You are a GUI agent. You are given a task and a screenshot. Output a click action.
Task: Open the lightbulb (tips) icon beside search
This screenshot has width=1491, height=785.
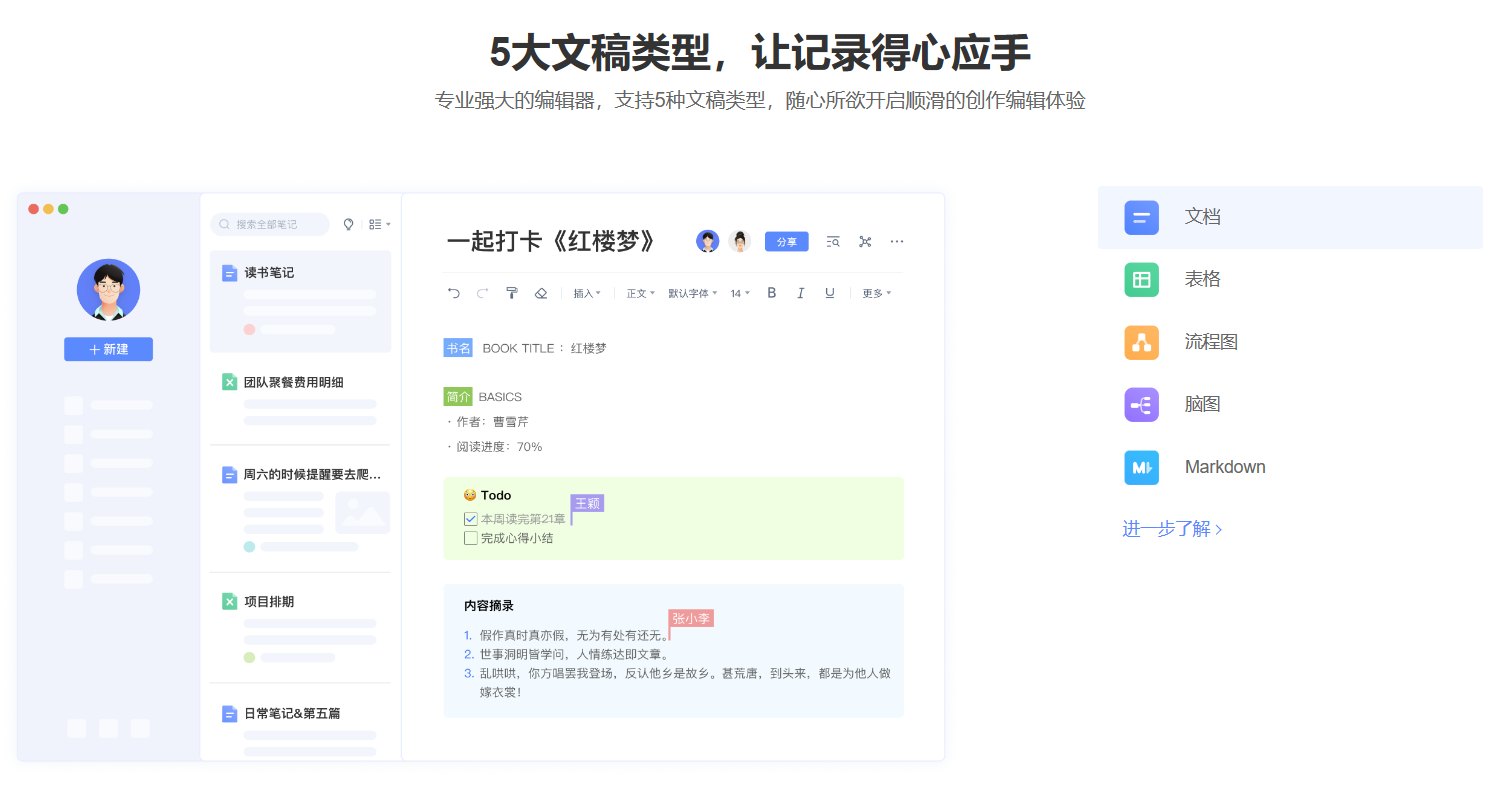347,224
